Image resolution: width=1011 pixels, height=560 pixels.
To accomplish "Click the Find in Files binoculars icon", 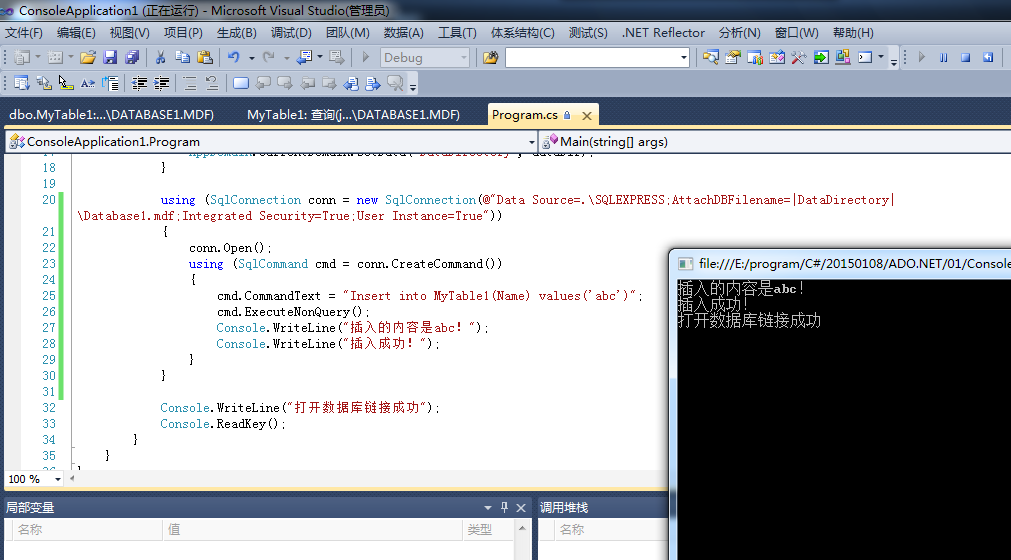I will (x=490, y=57).
